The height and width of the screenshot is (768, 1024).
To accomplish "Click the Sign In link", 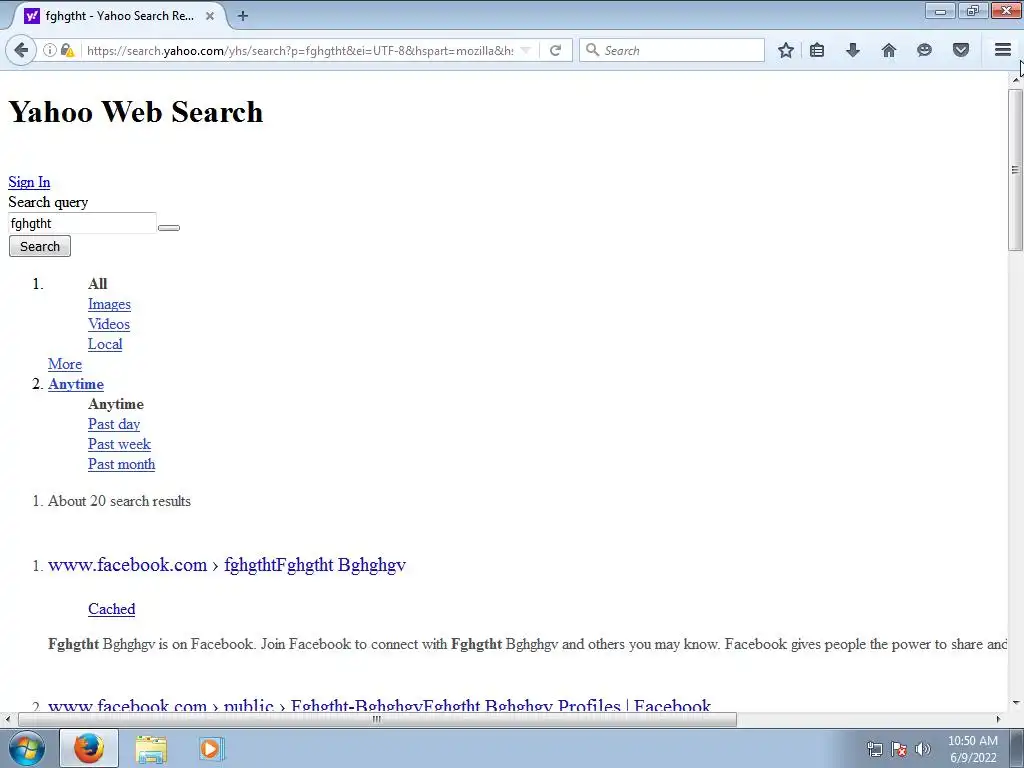I will (x=29, y=182).
